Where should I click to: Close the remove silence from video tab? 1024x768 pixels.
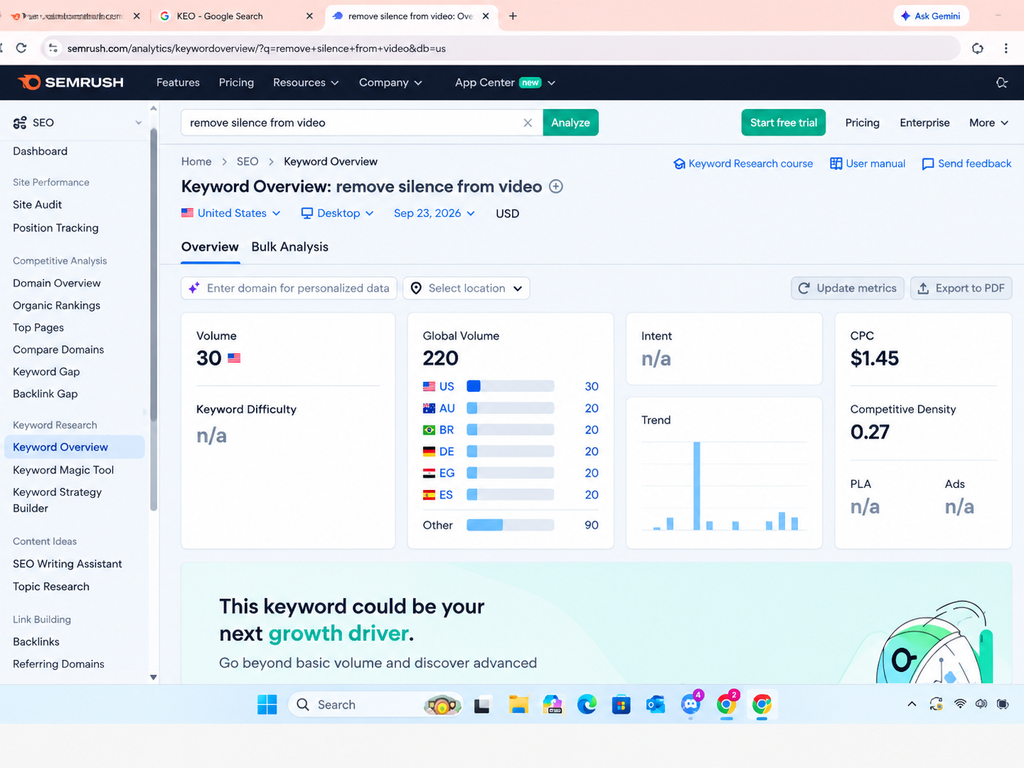pos(485,16)
